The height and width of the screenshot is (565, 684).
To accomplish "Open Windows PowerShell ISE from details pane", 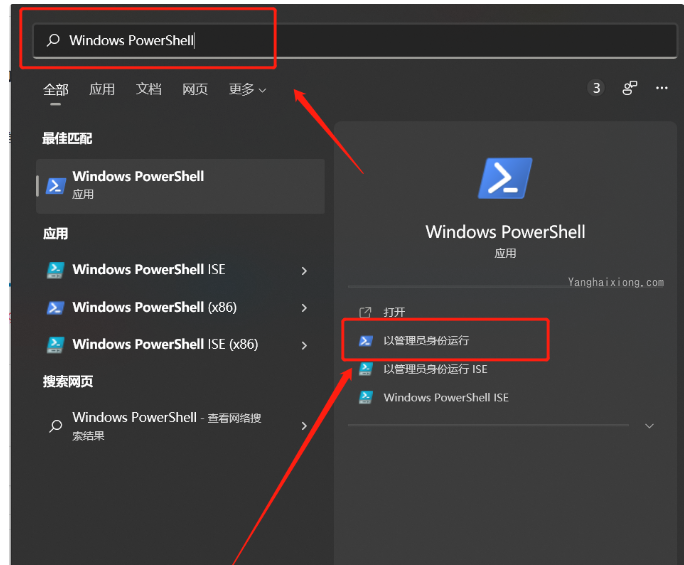I will tap(446, 397).
